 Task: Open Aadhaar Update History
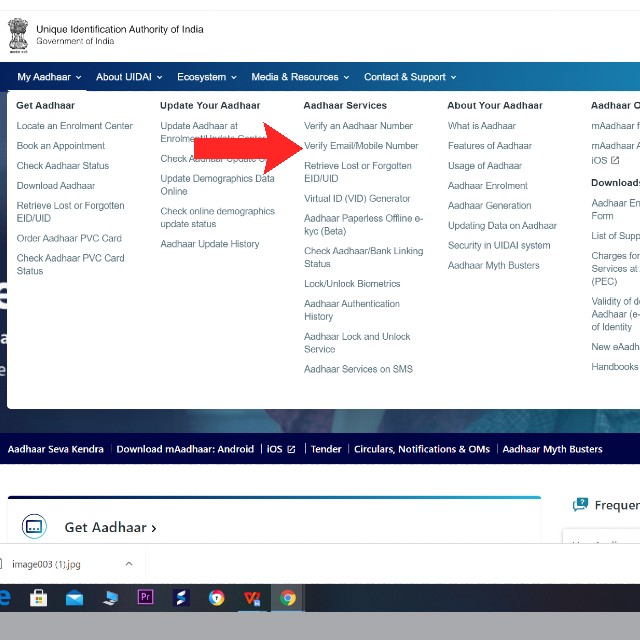210,244
